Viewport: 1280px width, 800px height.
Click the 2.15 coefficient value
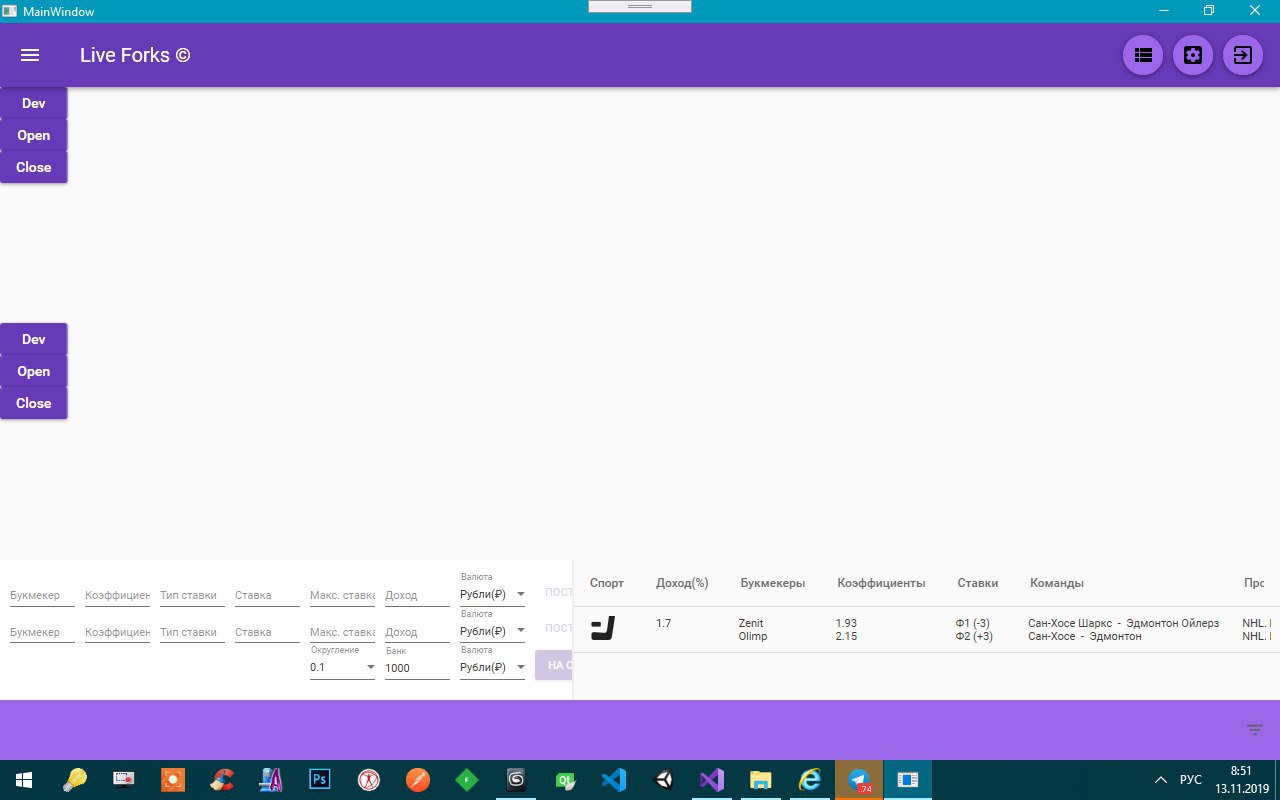[x=846, y=636]
